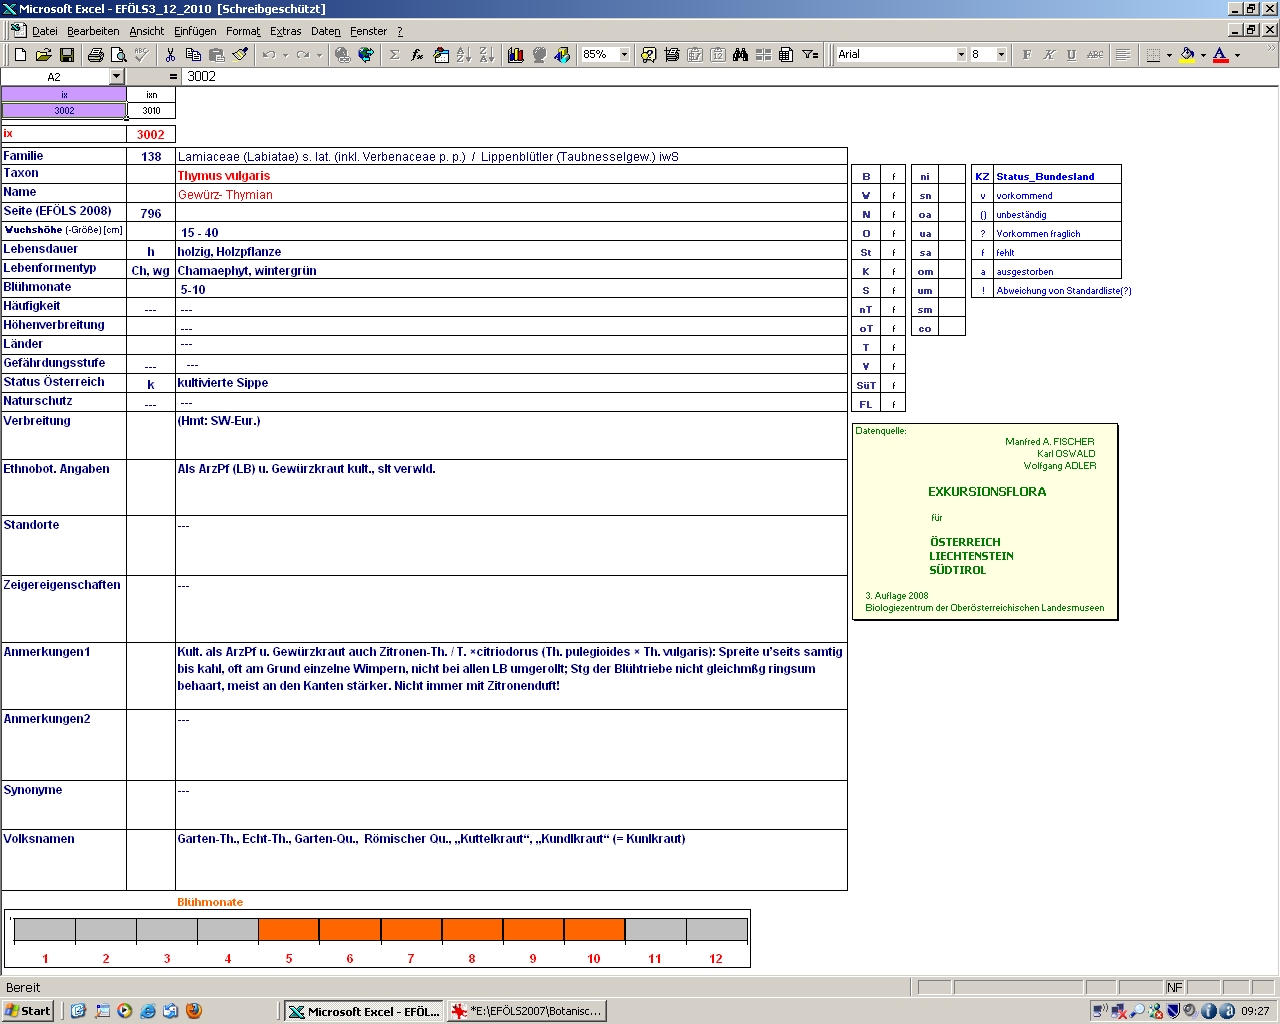Screen dimensions: 1280x1024
Task: Apply AutoFilter with the funnel icon
Action: [811, 55]
